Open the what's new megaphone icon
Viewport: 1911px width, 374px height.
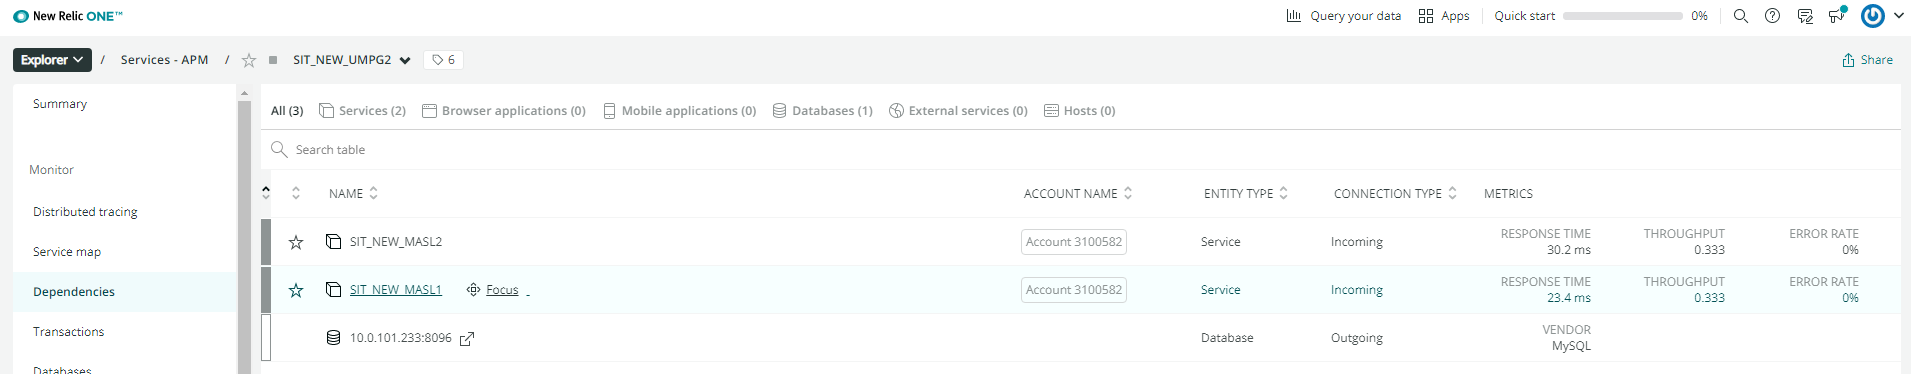coord(1837,15)
